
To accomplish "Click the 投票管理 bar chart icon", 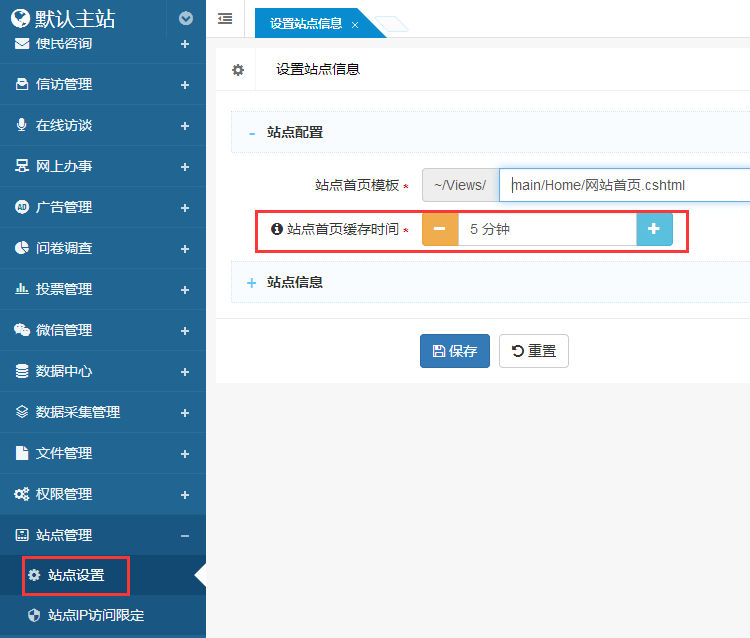I will (22, 289).
